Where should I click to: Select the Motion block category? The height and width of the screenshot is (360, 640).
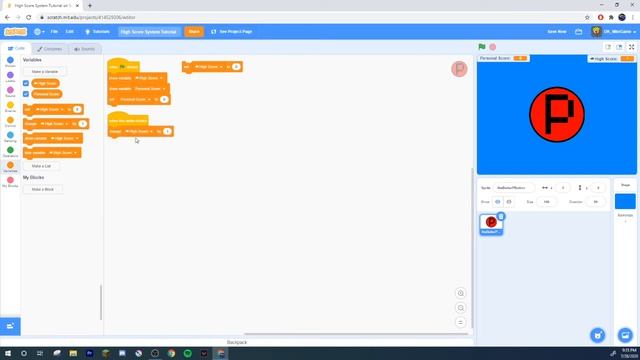pyautogui.click(x=10, y=62)
